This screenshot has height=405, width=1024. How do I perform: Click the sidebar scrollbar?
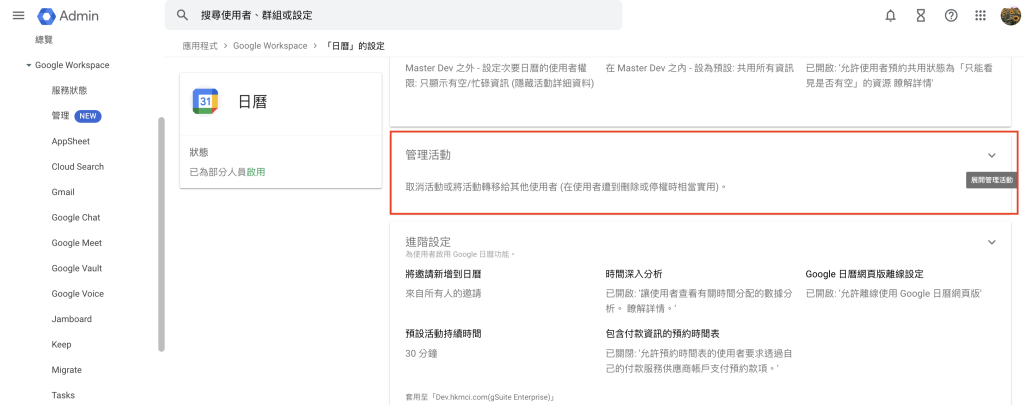tap(161, 234)
